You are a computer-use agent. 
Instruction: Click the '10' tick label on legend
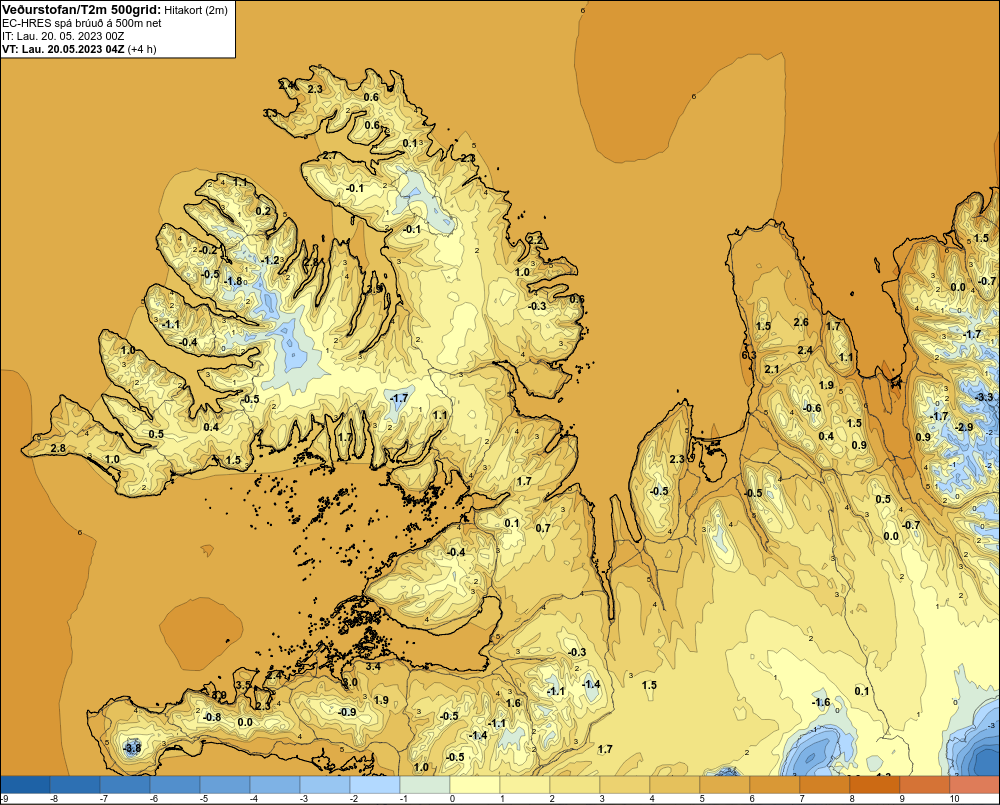(954, 799)
